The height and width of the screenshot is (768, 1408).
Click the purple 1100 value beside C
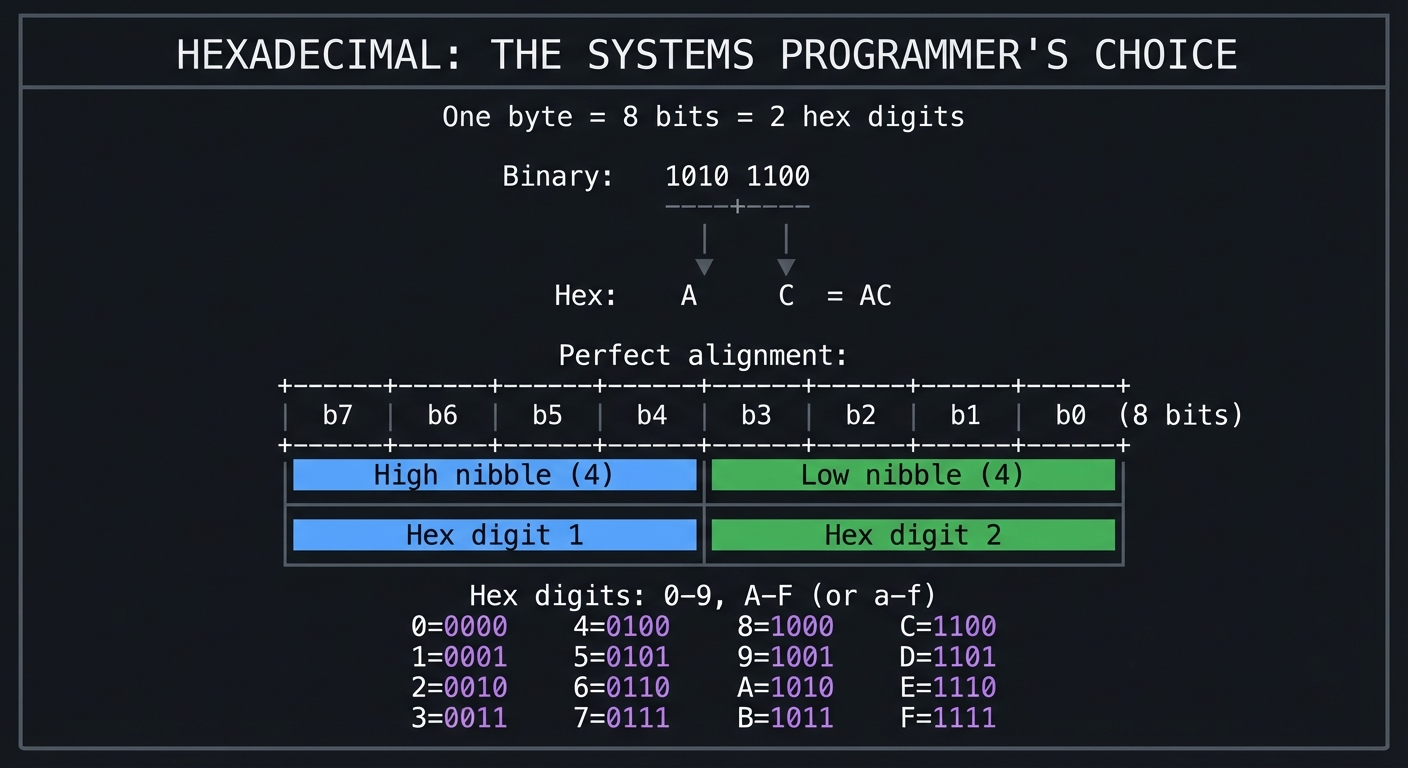[x=966, y=626]
